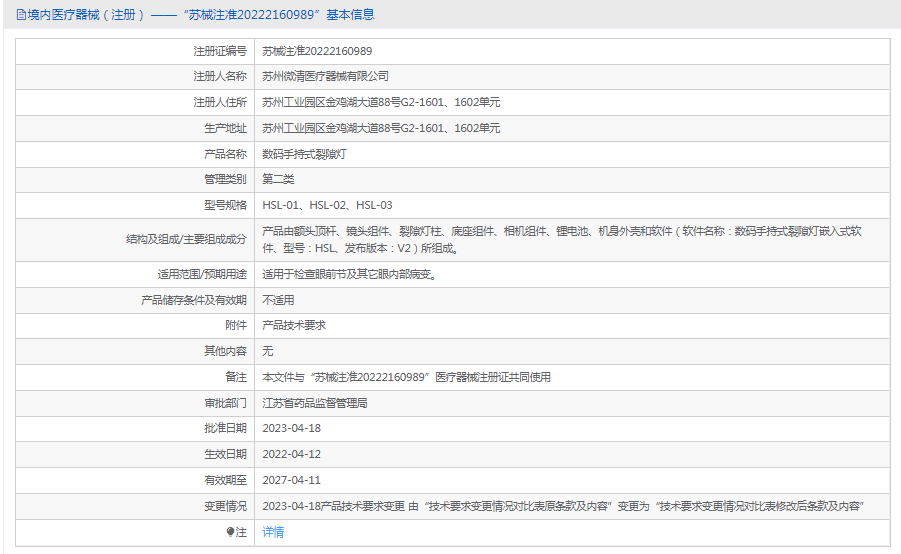Select registrant name 苏州微清医疗器械有限公司

[325, 76]
